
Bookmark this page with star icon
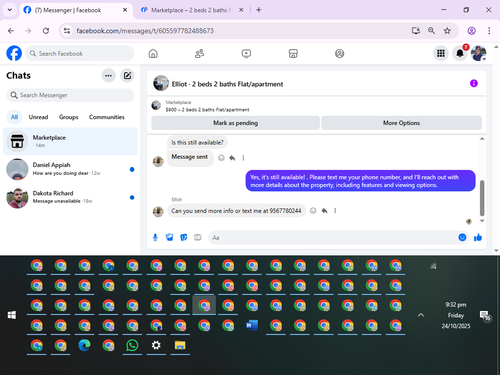pyautogui.click(x=447, y=31)
